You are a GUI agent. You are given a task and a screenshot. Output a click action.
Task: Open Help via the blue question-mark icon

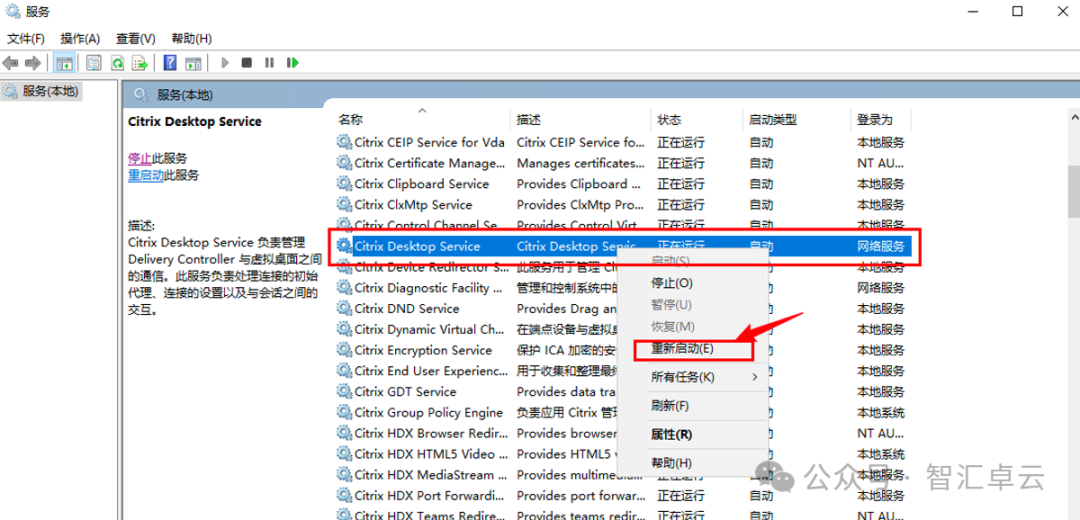tap(170, 63)
